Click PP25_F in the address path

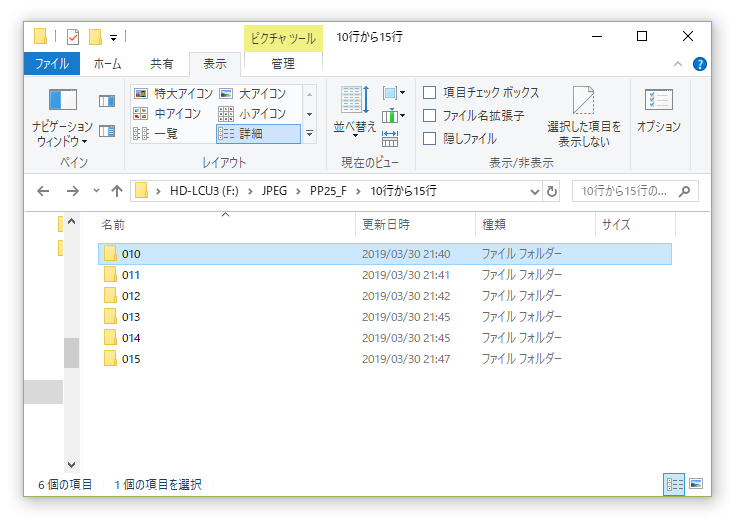coord(328,191)
